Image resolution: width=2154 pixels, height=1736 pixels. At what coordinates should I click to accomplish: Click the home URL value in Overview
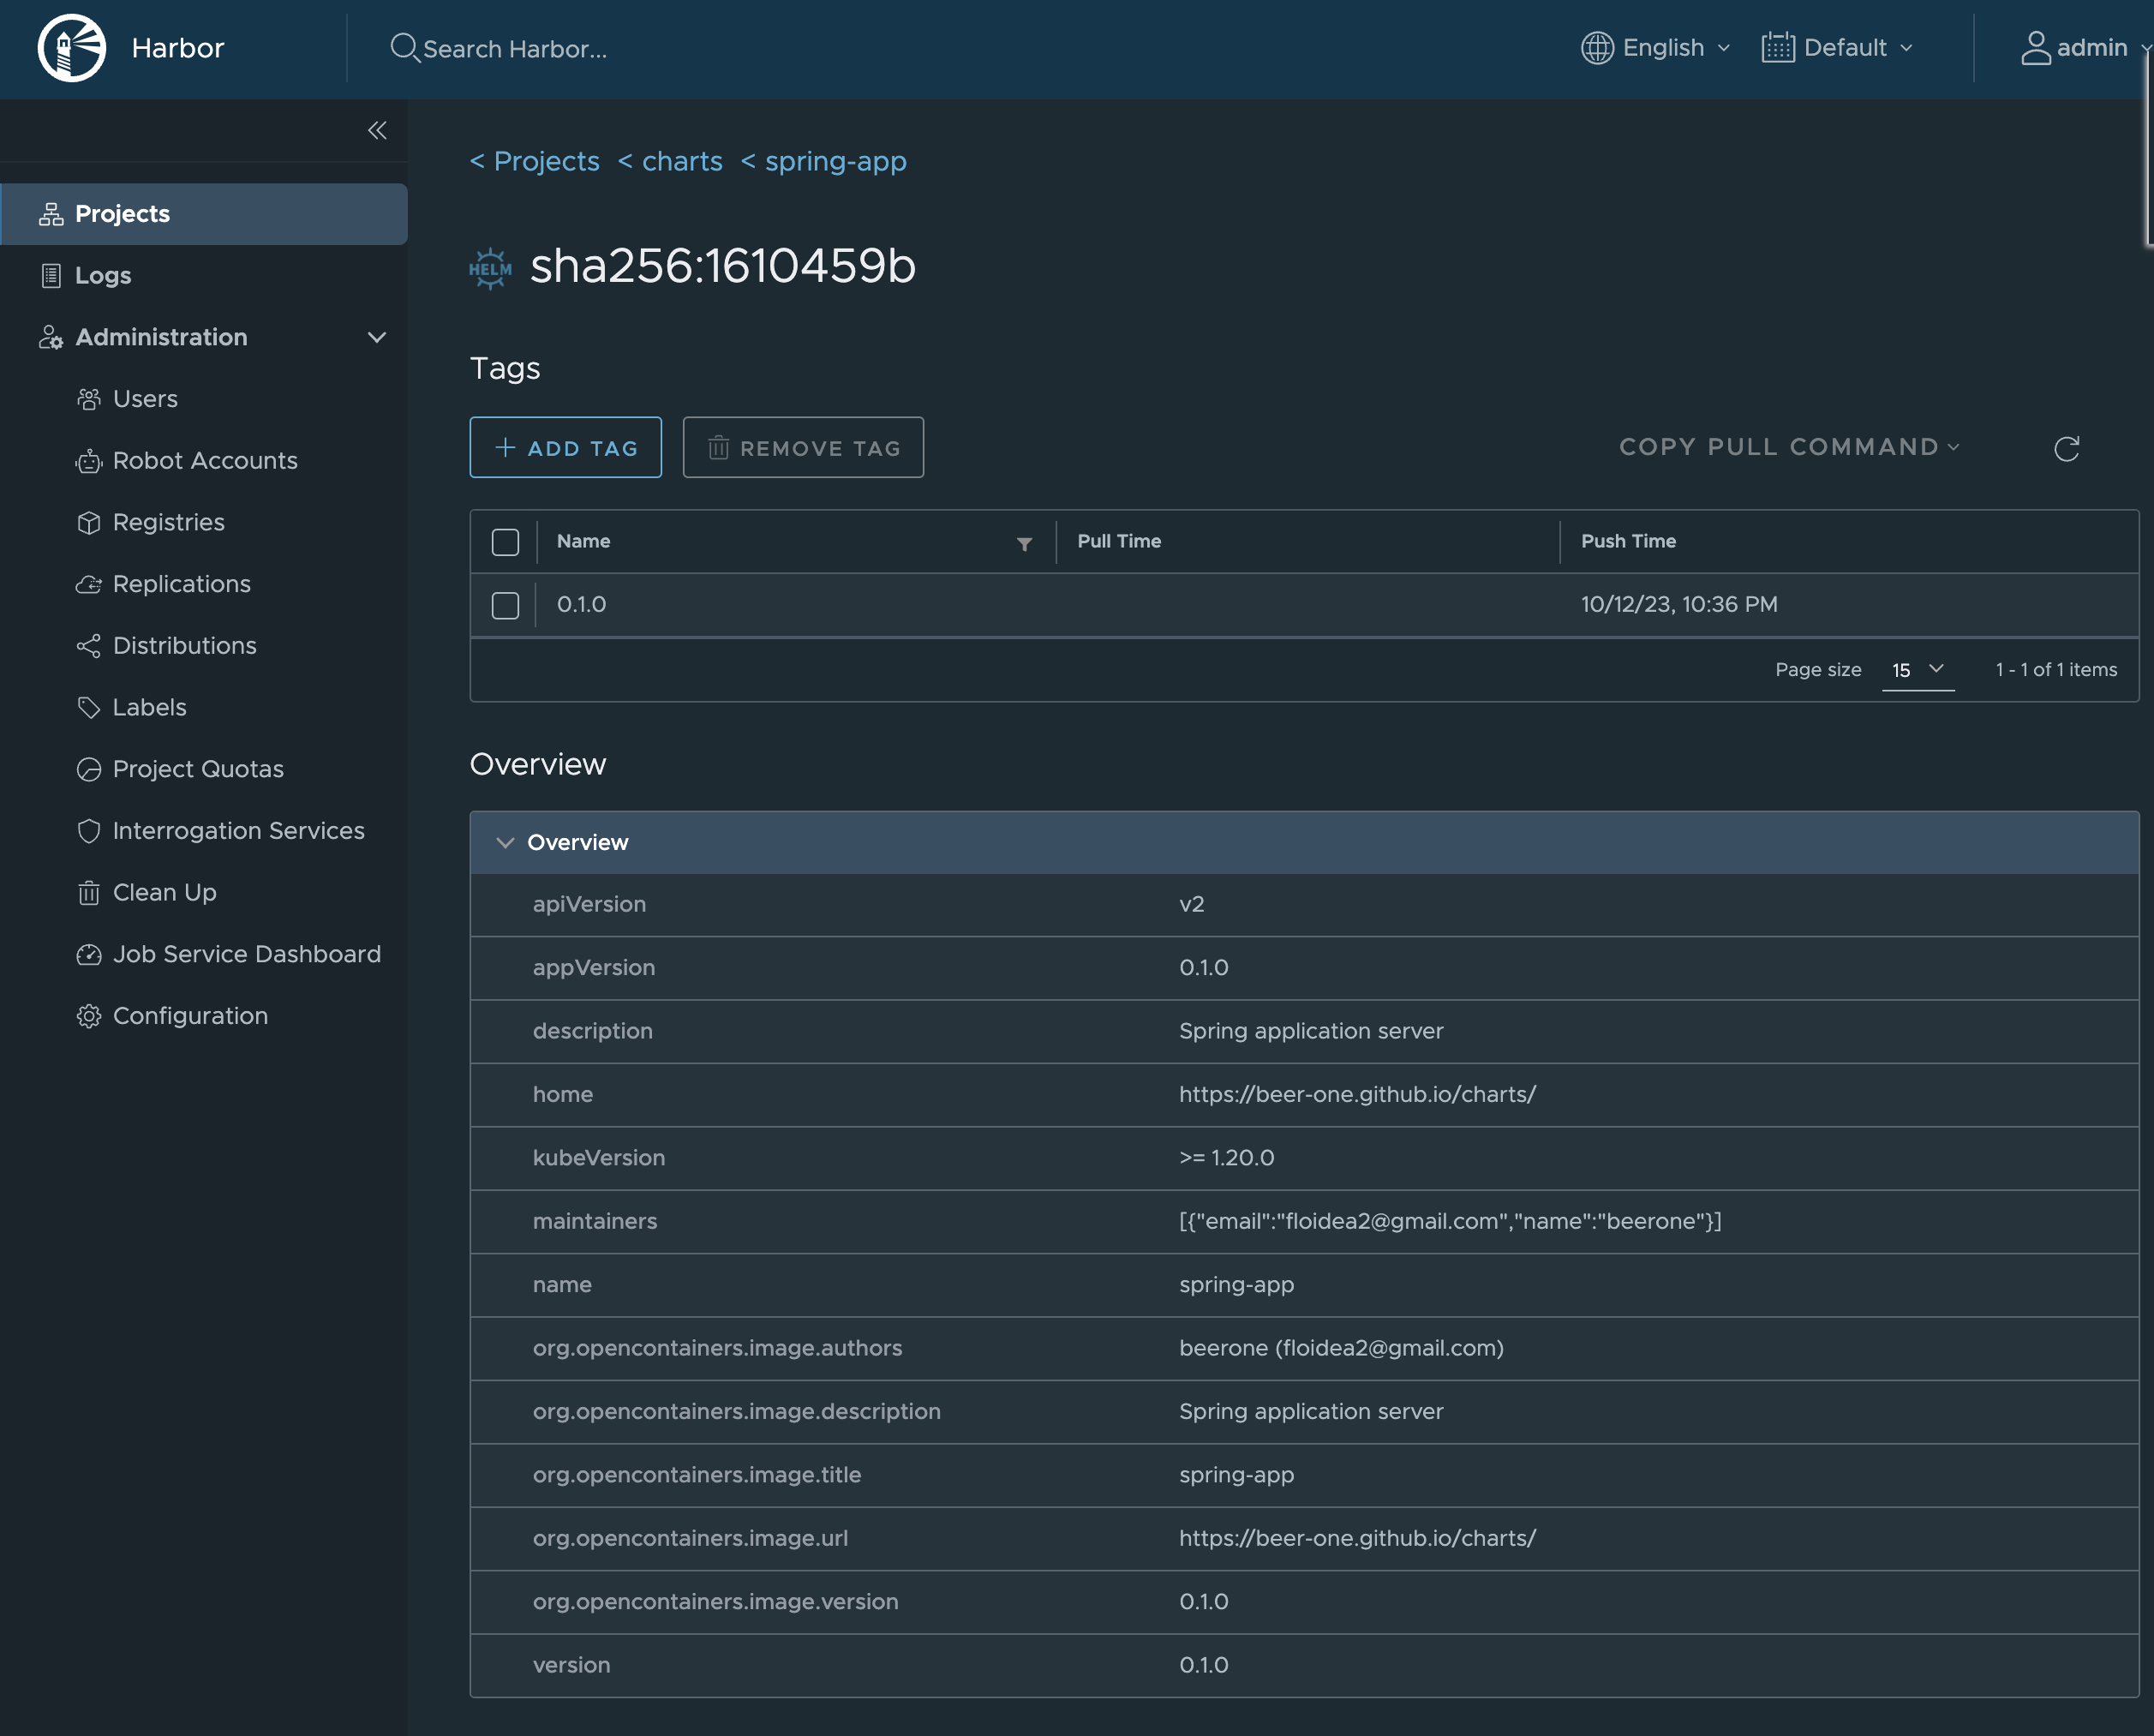point(1357,1095)
